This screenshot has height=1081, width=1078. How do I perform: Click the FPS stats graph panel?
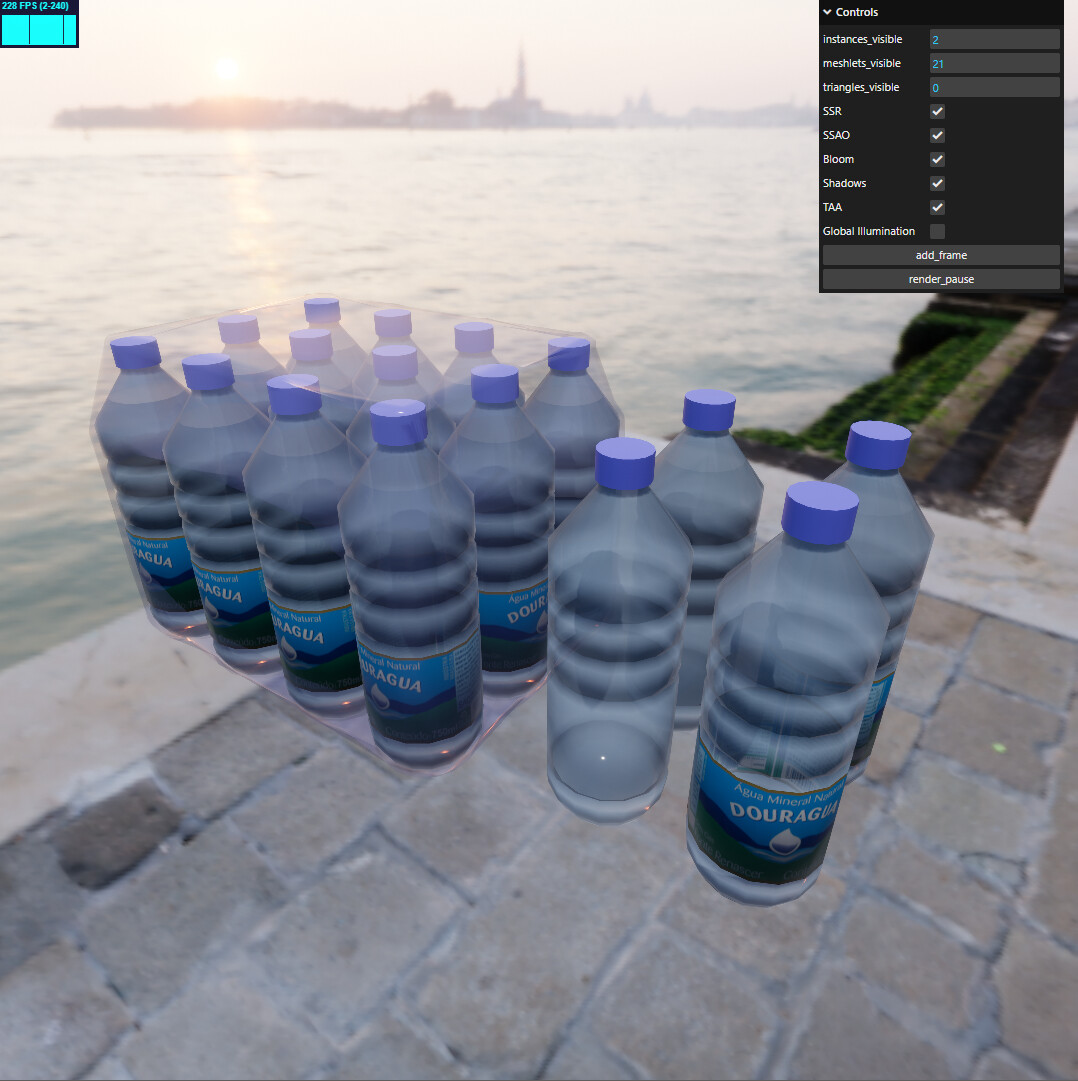pos(39,30)
